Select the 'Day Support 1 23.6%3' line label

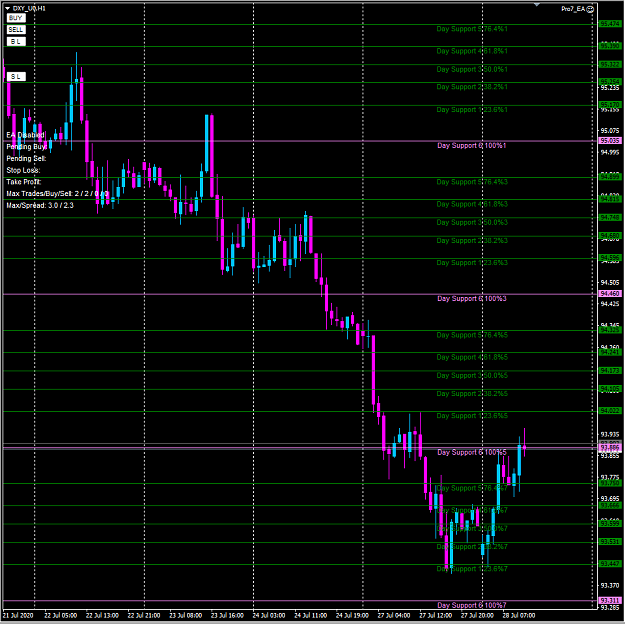(472, 263)
